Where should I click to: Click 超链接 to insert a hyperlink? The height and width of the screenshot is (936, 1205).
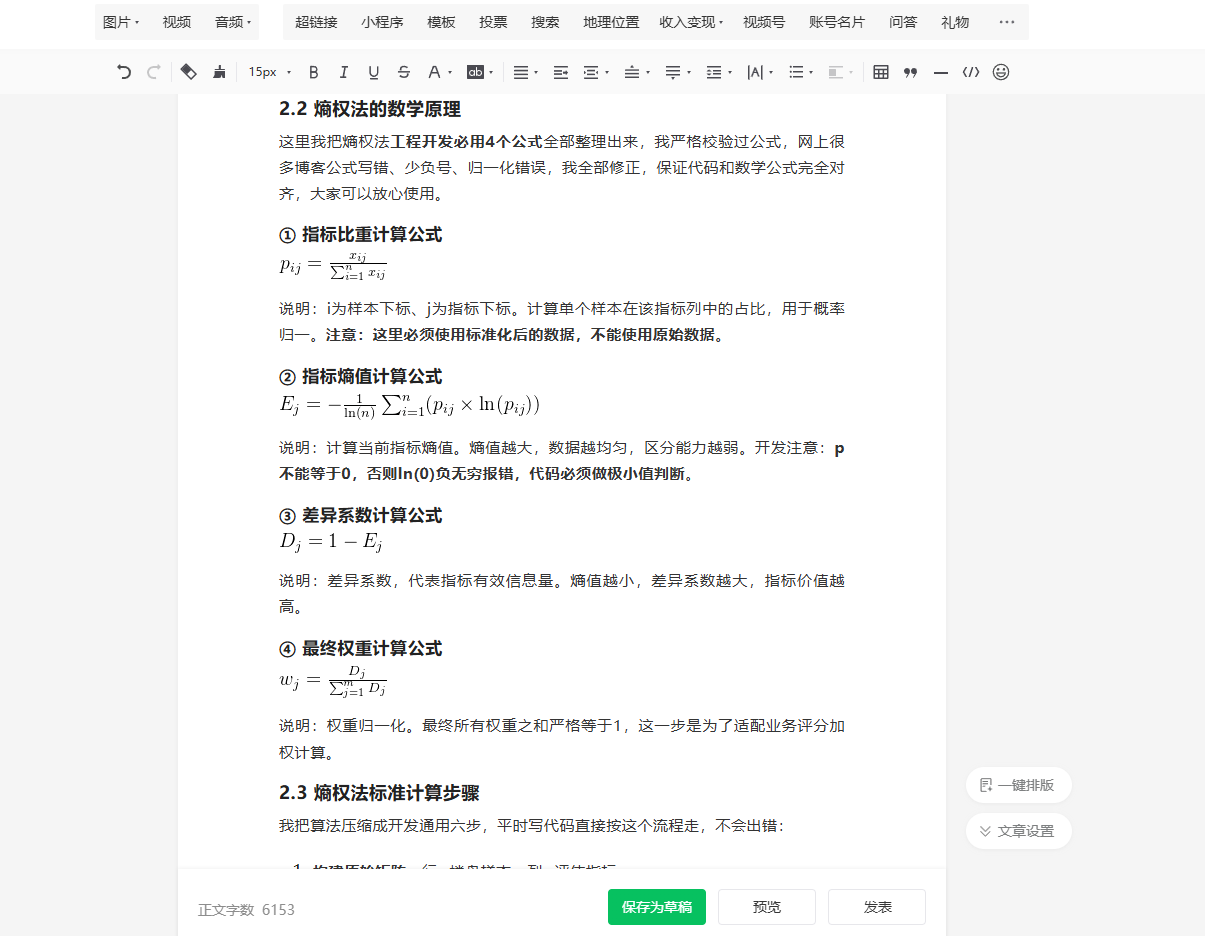316,22
